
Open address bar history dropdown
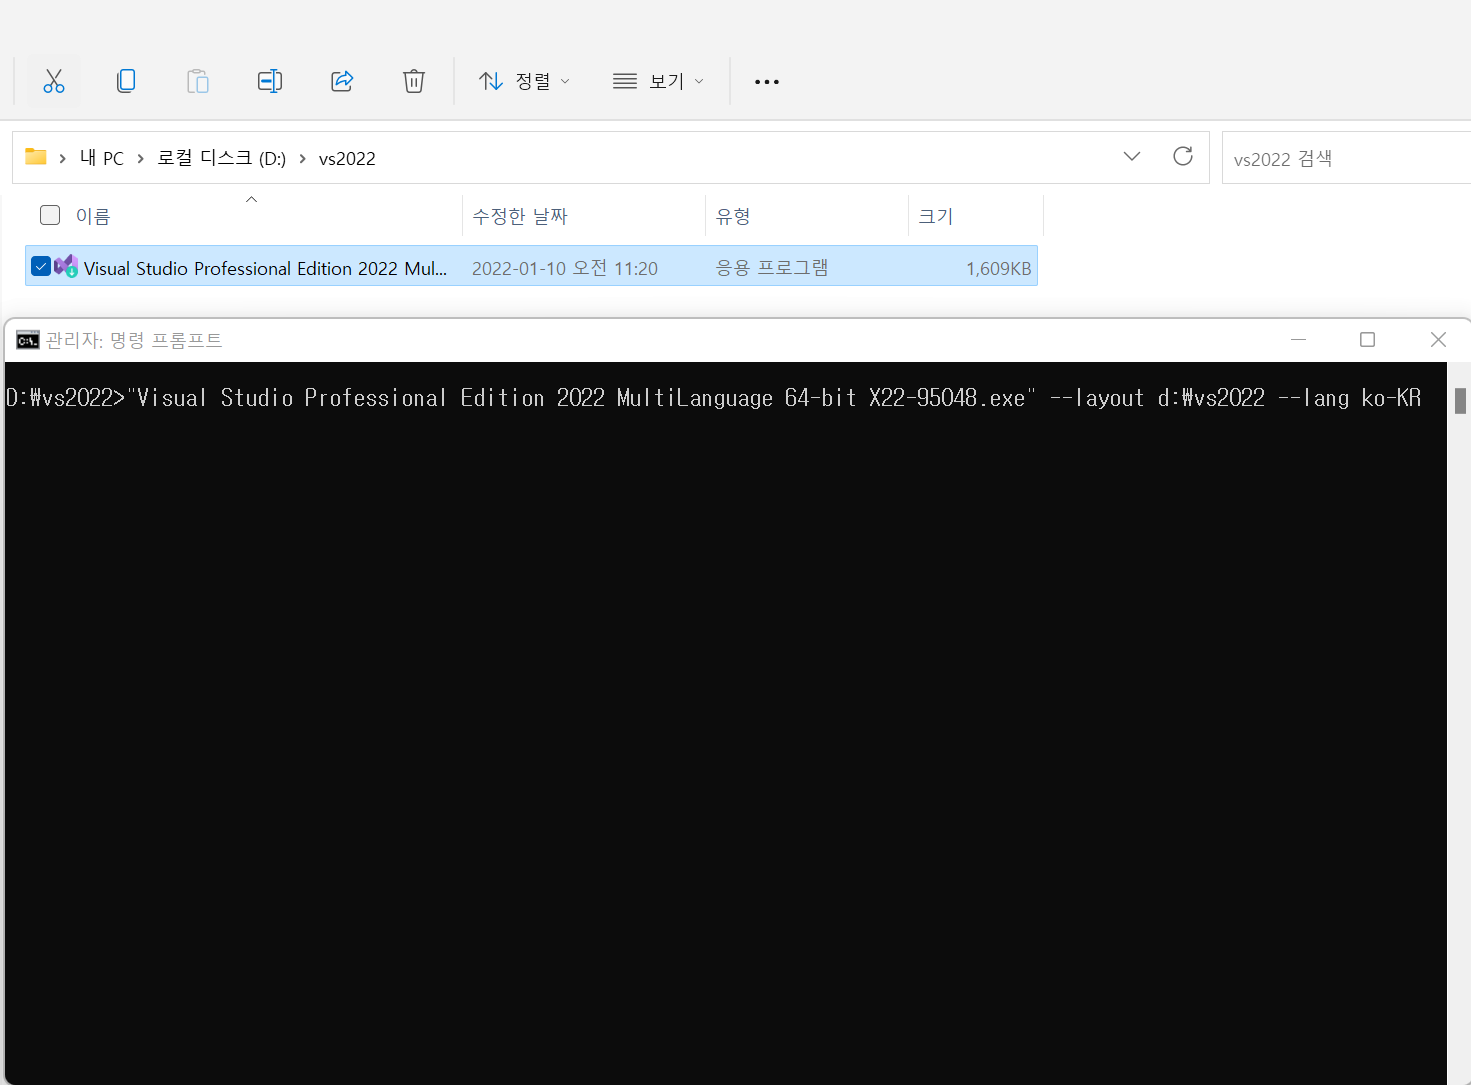[x=1132, y=157]
